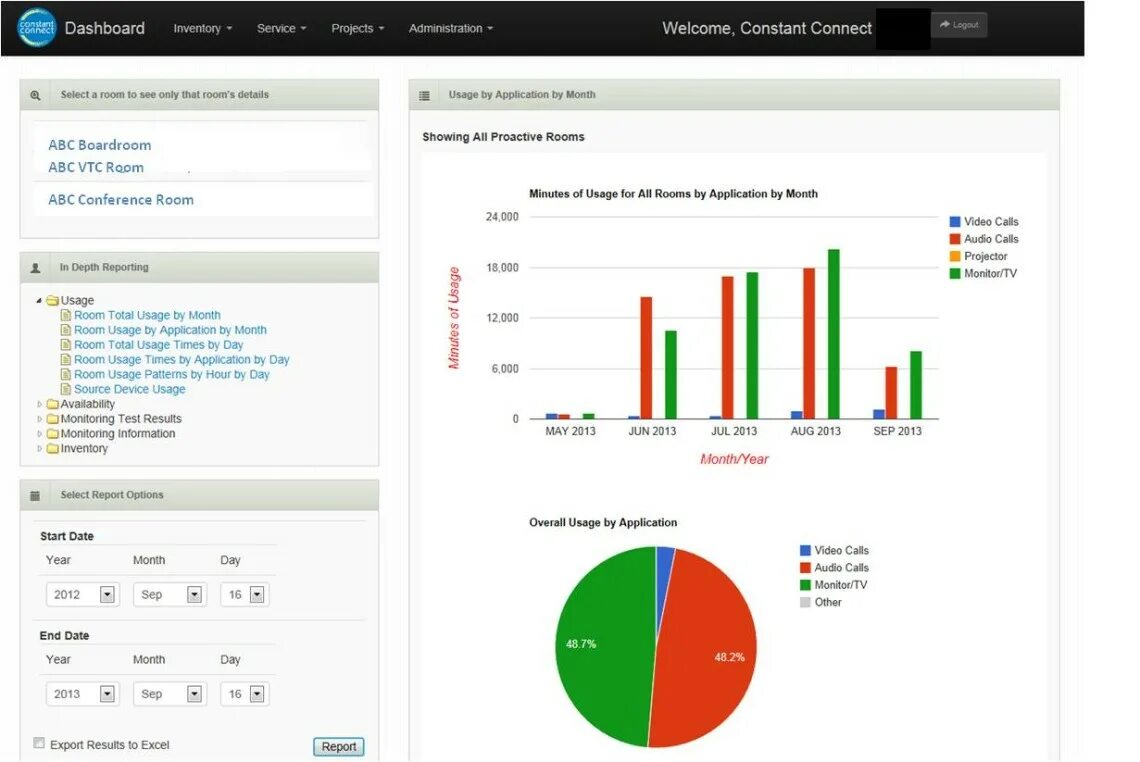This screenshot has width=1140, height=762.
Task: Open Room Total Usage Times by Day report
Action: point(158,345)
